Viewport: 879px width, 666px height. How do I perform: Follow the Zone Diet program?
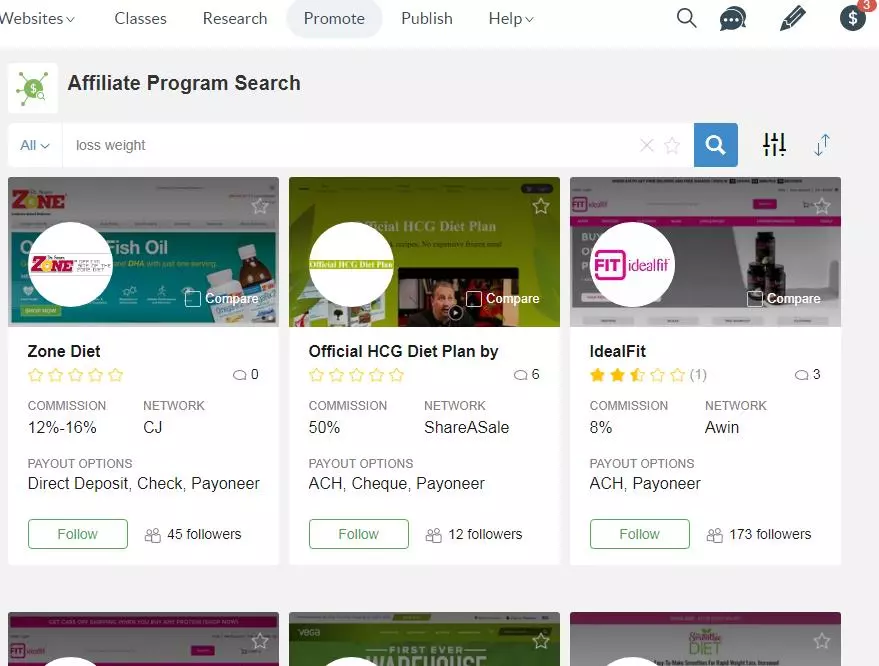78,534
